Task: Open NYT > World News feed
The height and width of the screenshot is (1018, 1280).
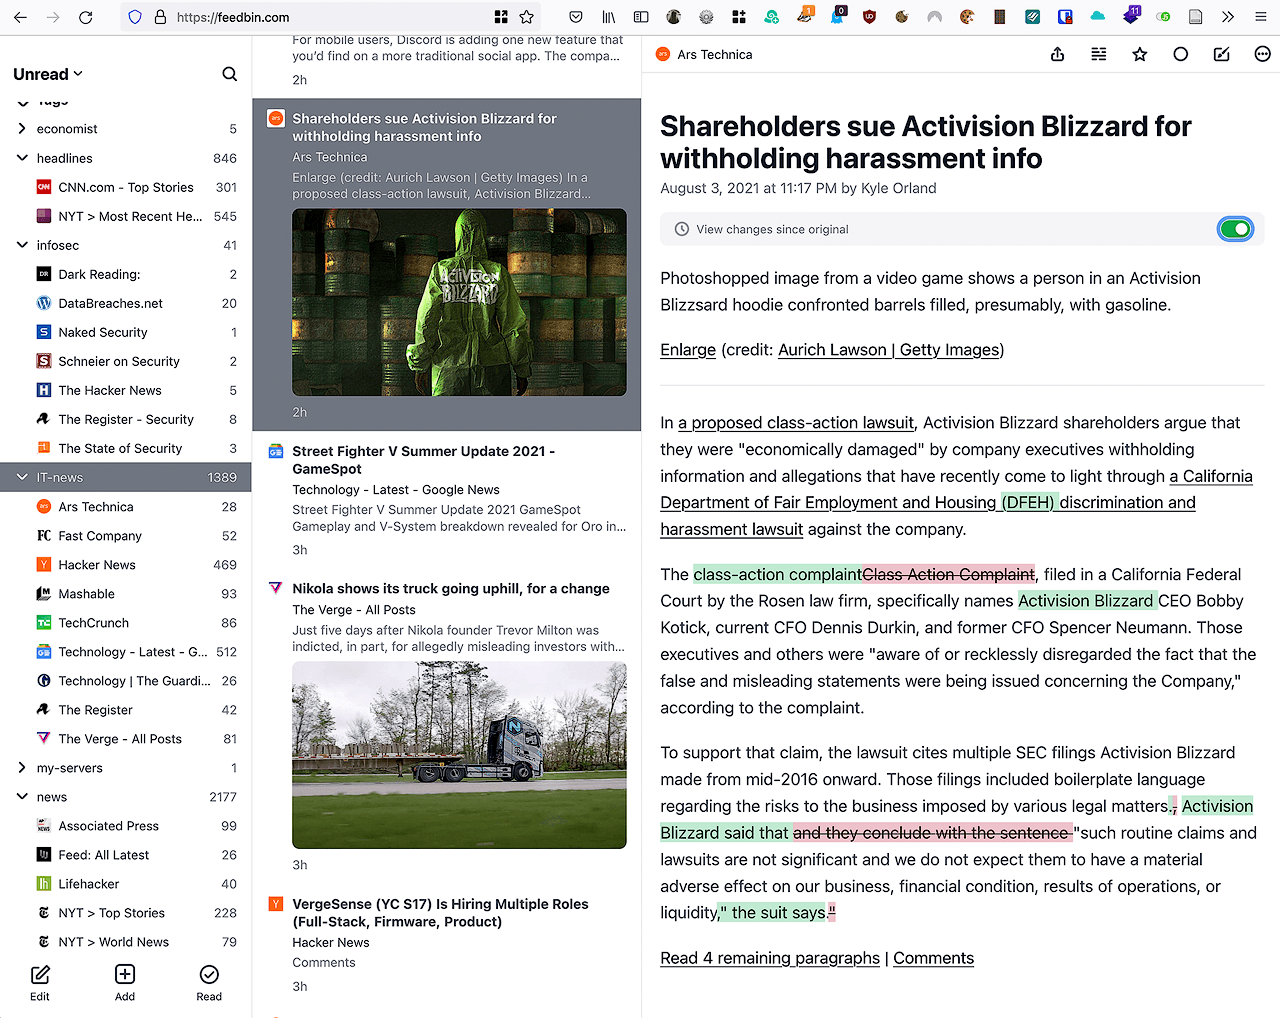Action: 126,942
